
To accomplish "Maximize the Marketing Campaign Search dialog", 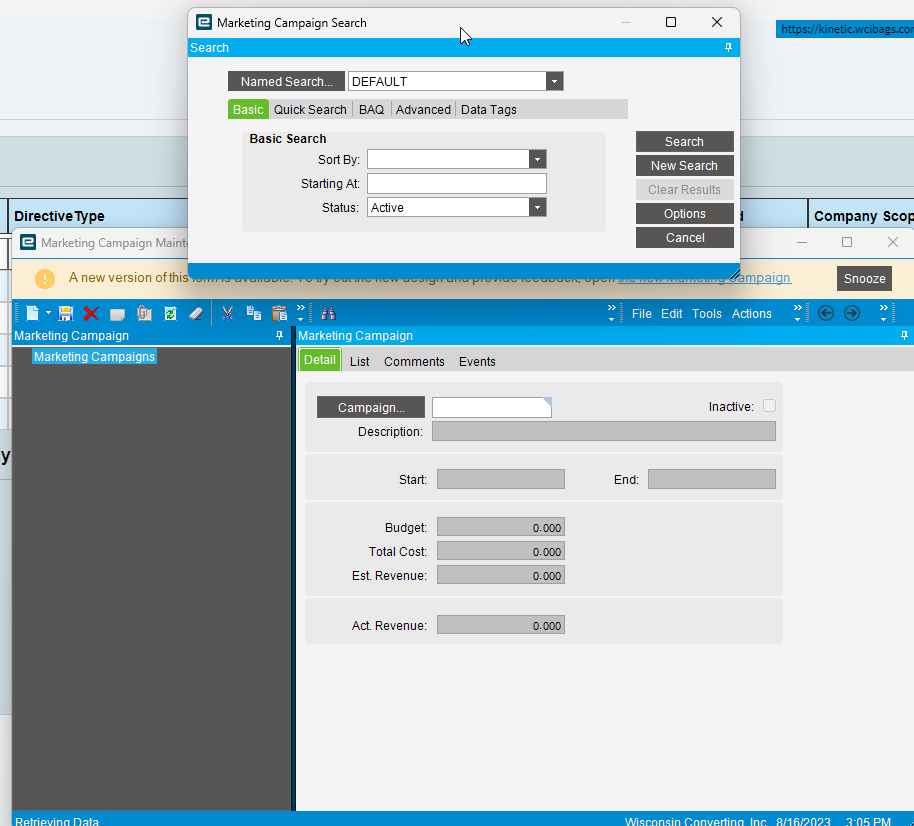I will tap(671, 22).
